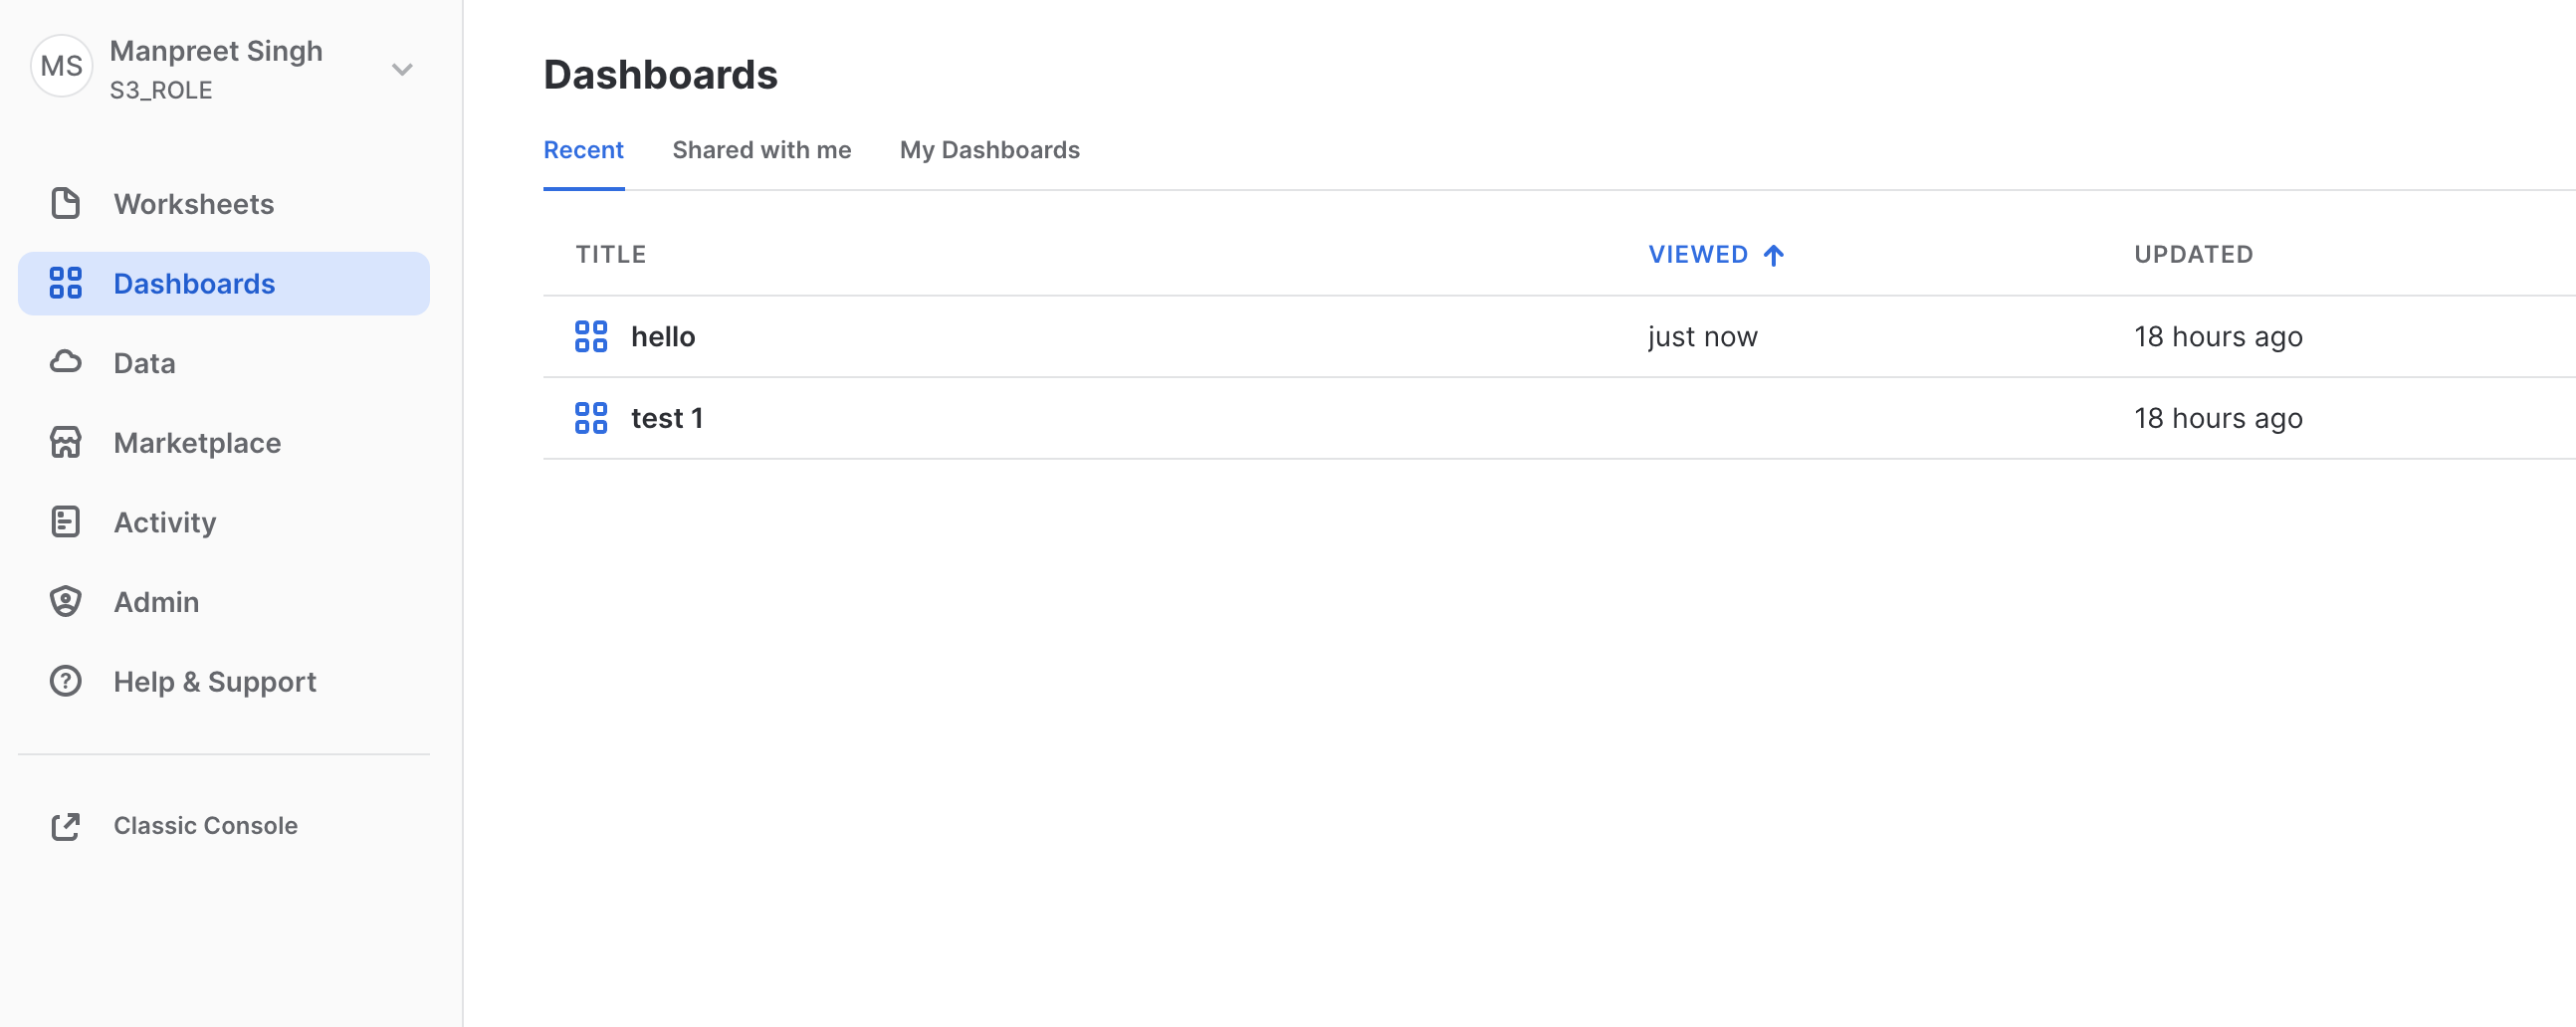Sort dashboards by the TITLE column
The image size is (2576, 1027).
click(610, 254)
